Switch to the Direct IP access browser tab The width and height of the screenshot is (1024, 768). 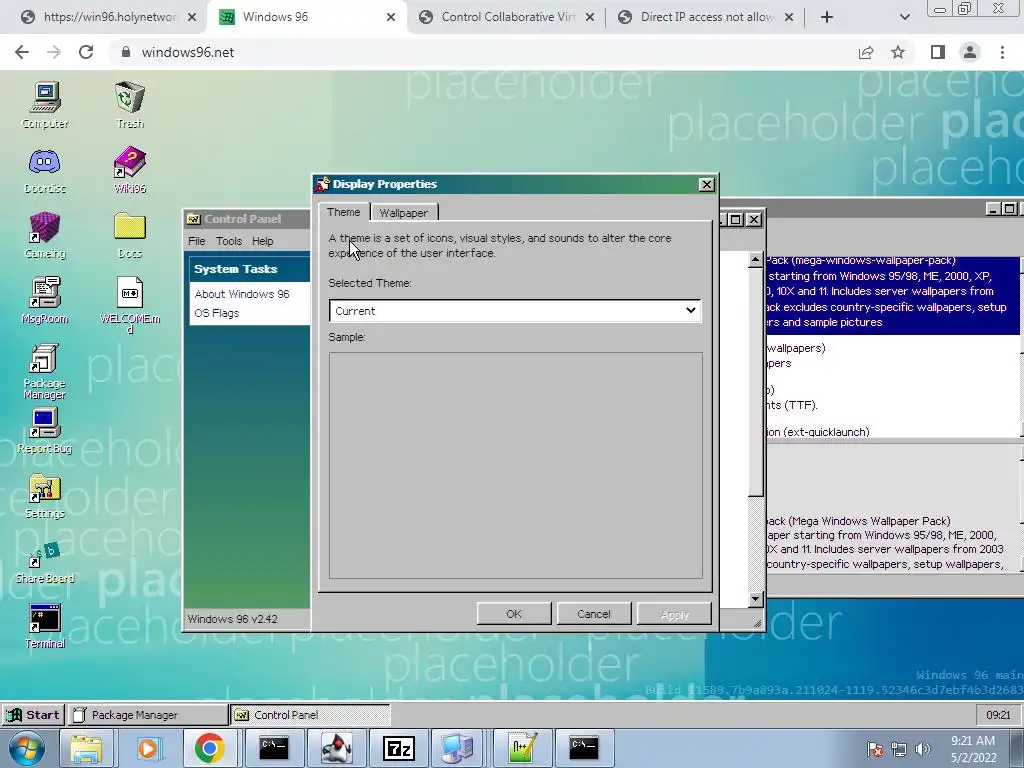(707, 17)
